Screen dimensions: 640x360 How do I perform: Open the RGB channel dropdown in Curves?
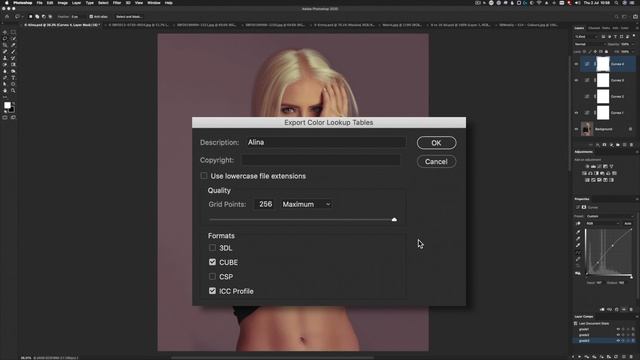602,224
